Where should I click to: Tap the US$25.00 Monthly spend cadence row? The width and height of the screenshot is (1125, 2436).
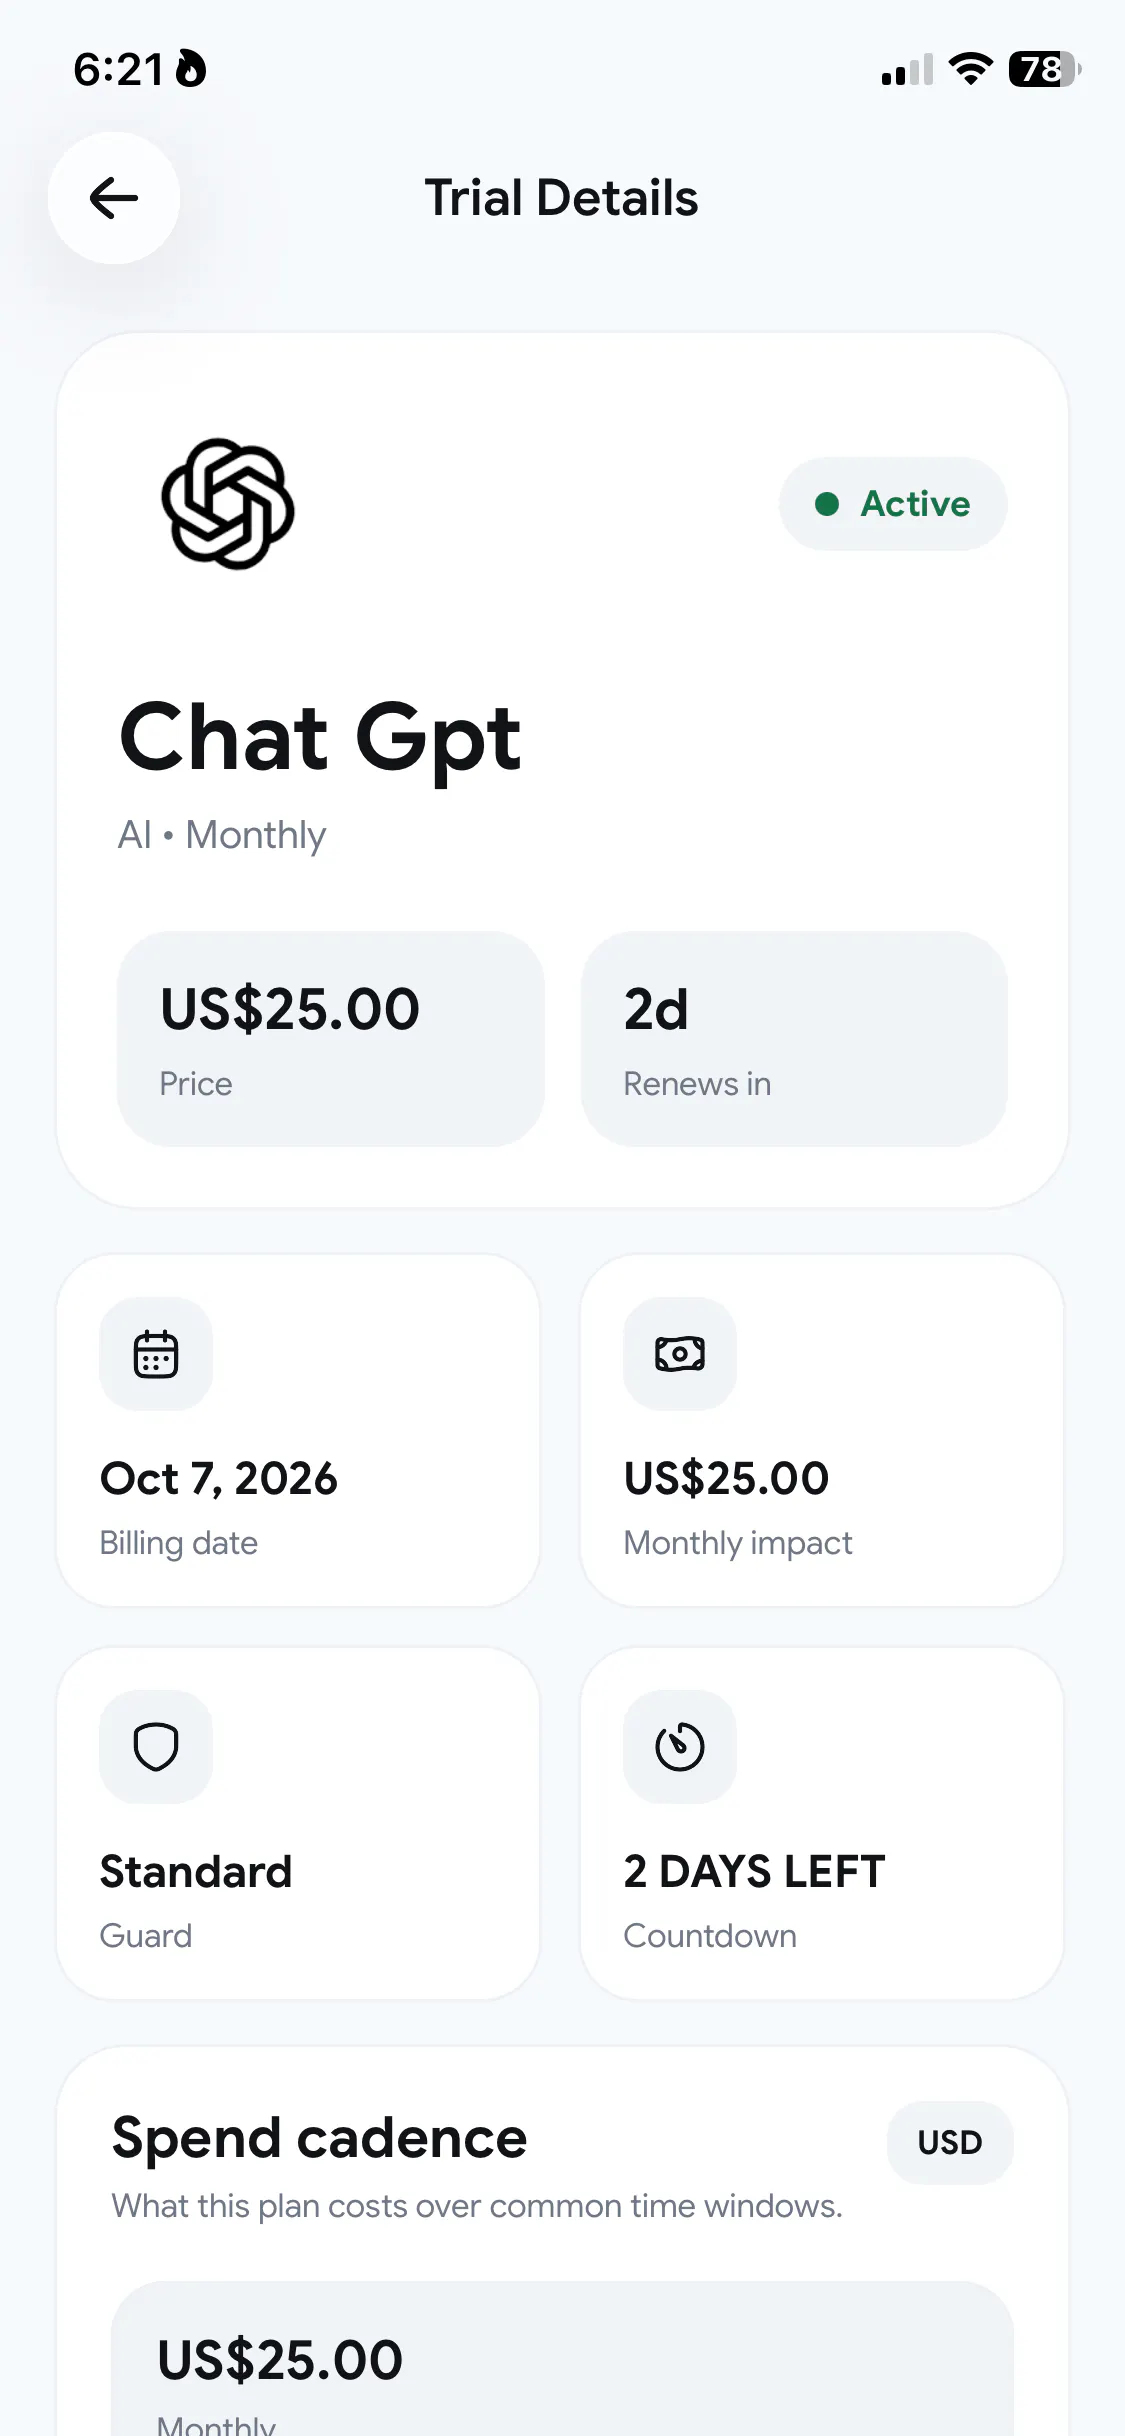pyautogui.click(x=562, y=2360)
